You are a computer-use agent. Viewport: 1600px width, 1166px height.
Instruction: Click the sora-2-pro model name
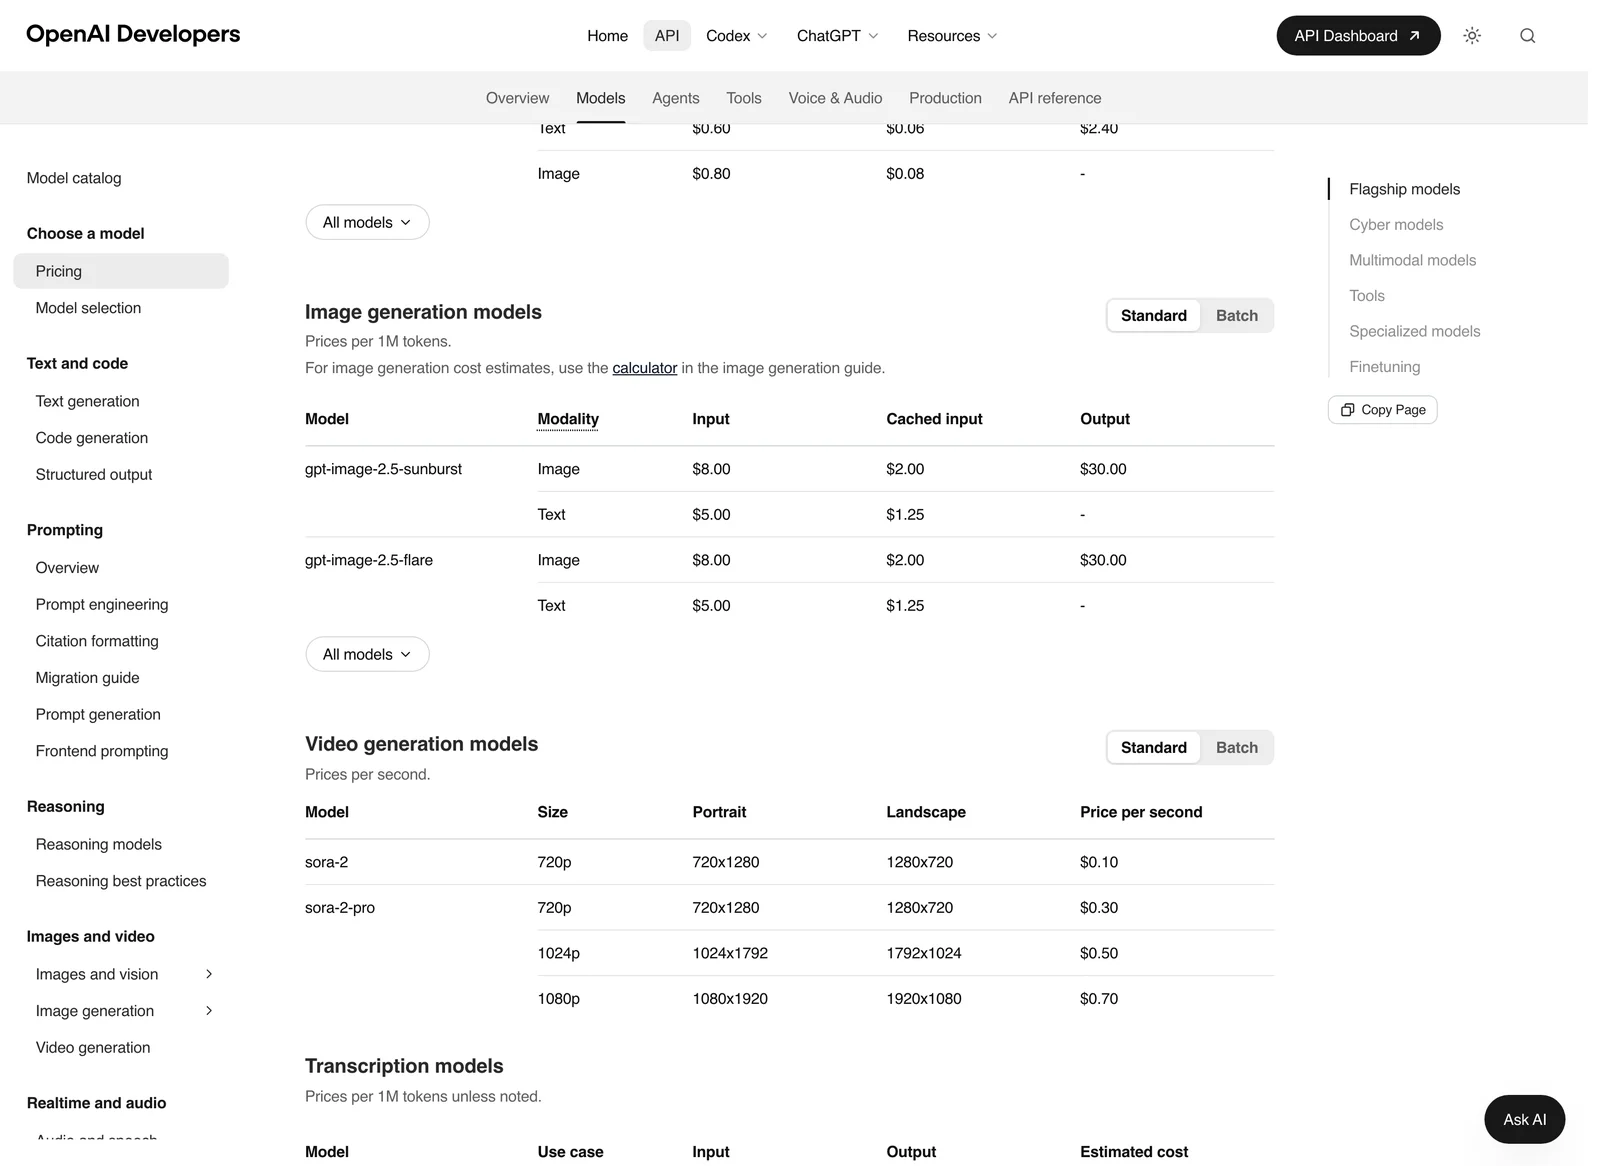(340, 908)
